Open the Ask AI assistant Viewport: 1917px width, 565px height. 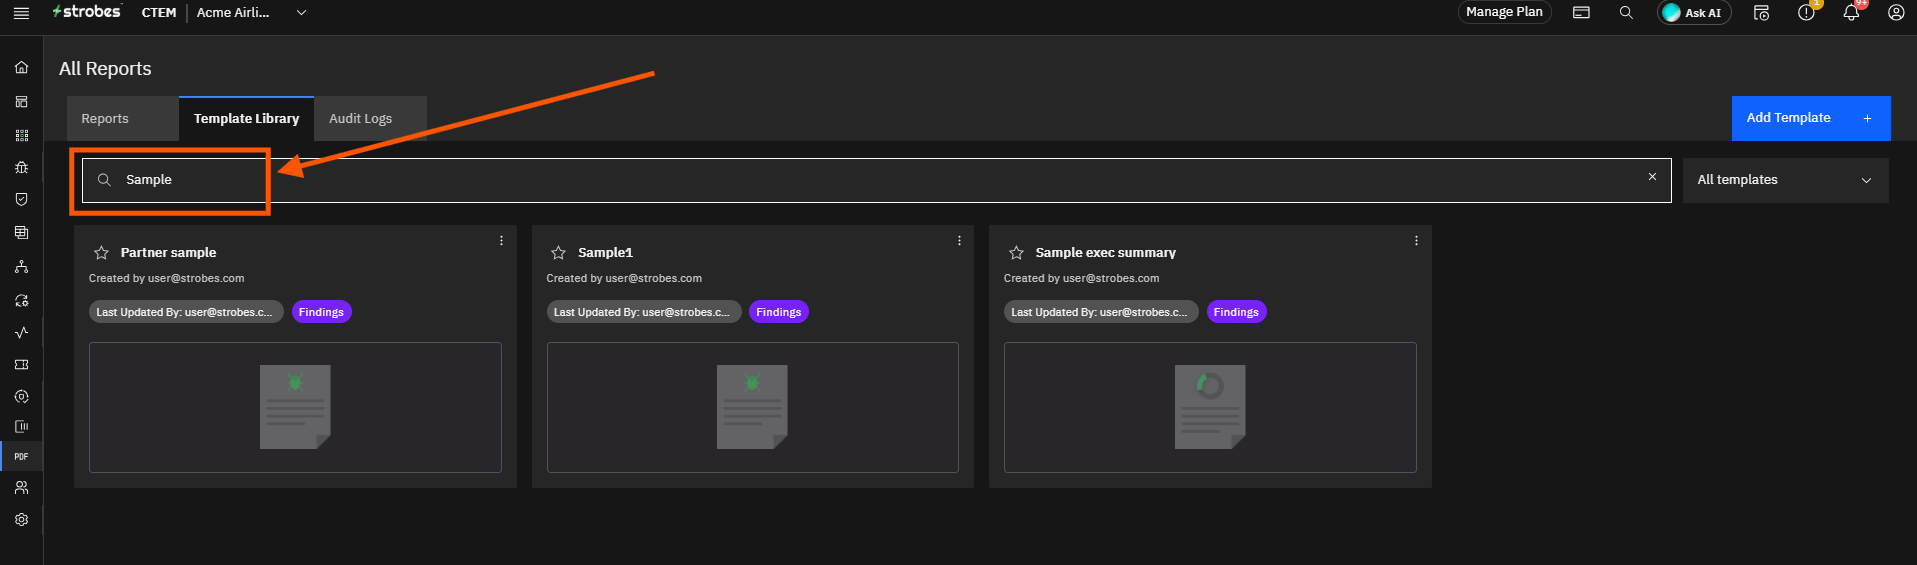click(x=1694, y=13)
